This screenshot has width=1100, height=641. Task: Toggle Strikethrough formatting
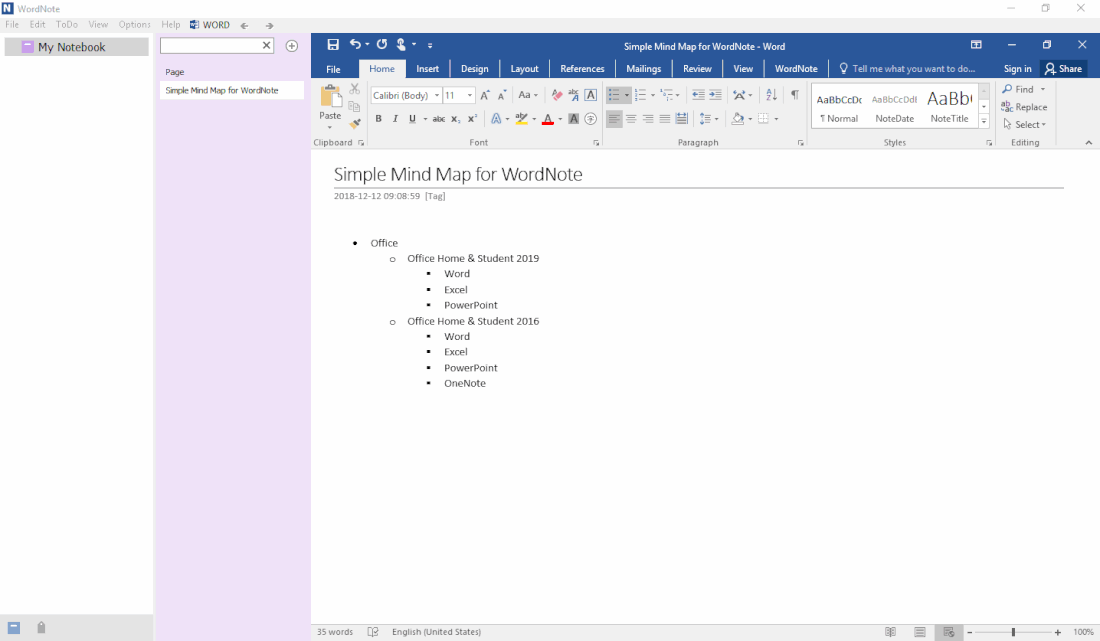pyautogui.click(x=439, y=119)
